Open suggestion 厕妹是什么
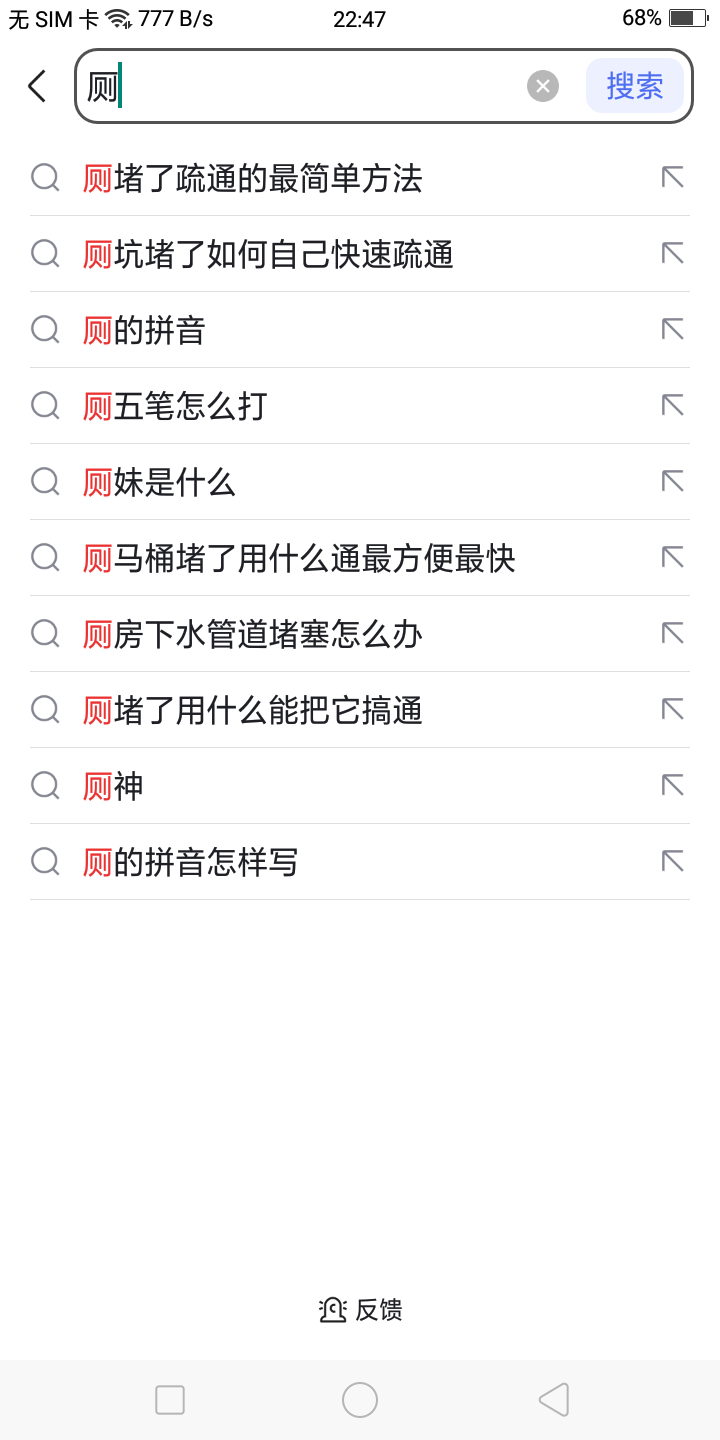This screenshot has height=1440, width=720. click(x=160, y=482)
